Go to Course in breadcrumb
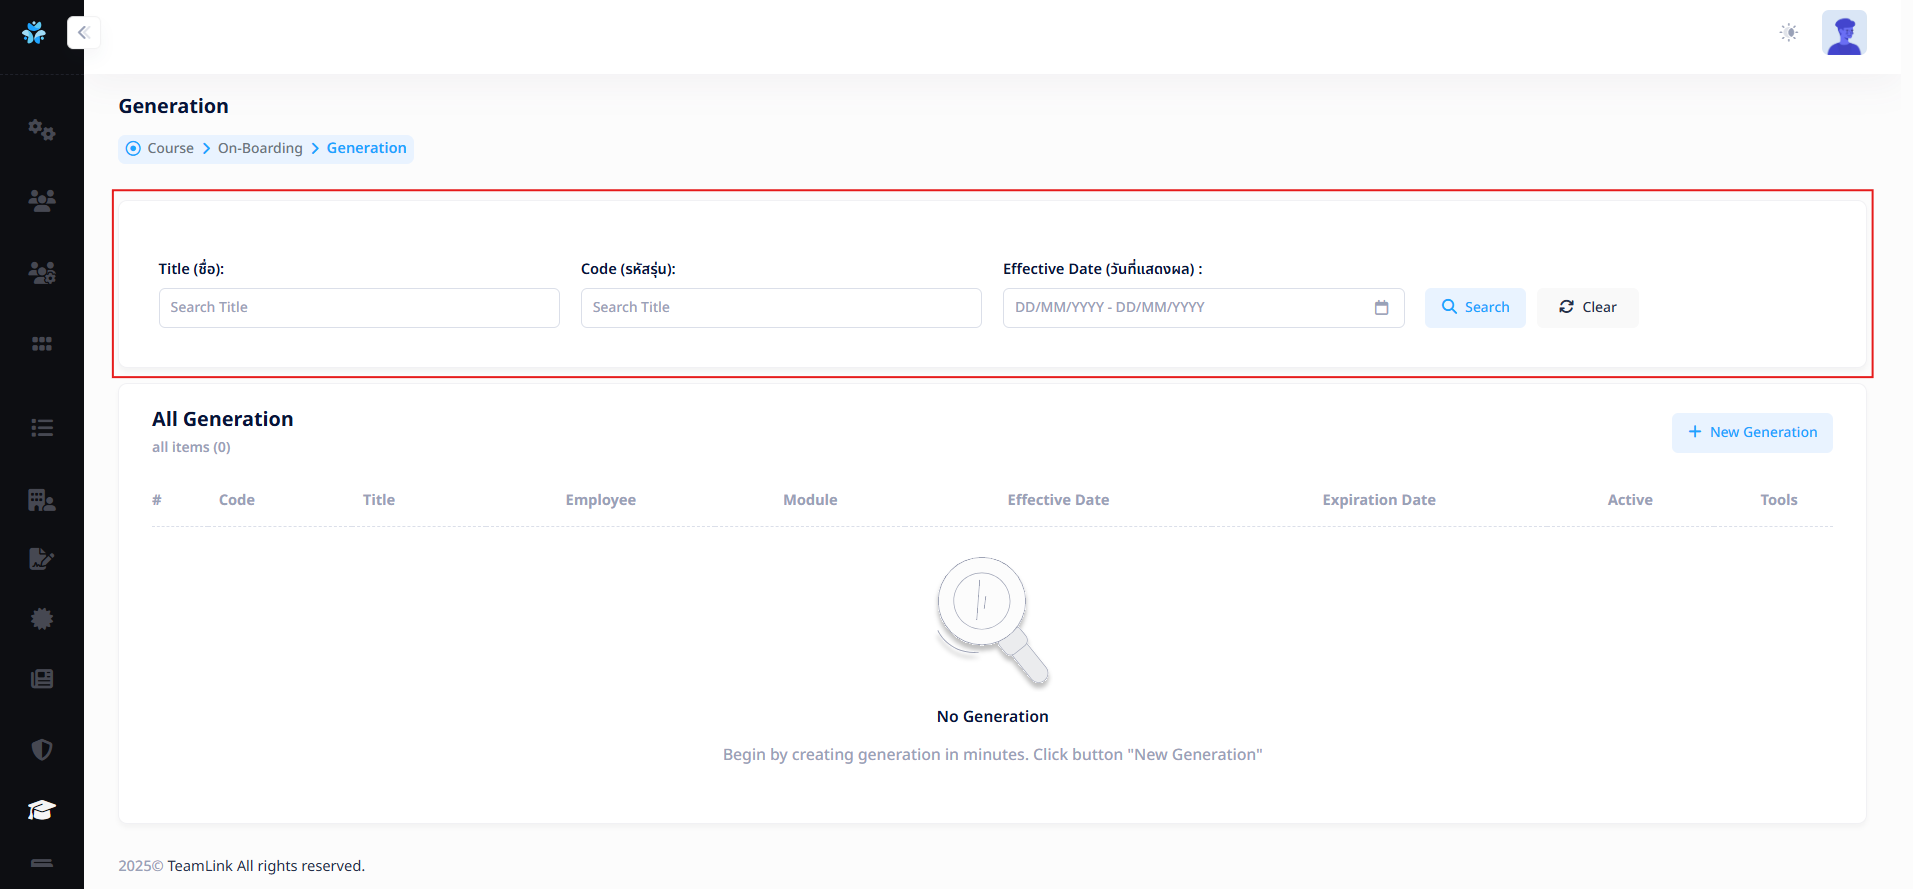The height and width of the screenshot is (889, 1913). [170, 148]
